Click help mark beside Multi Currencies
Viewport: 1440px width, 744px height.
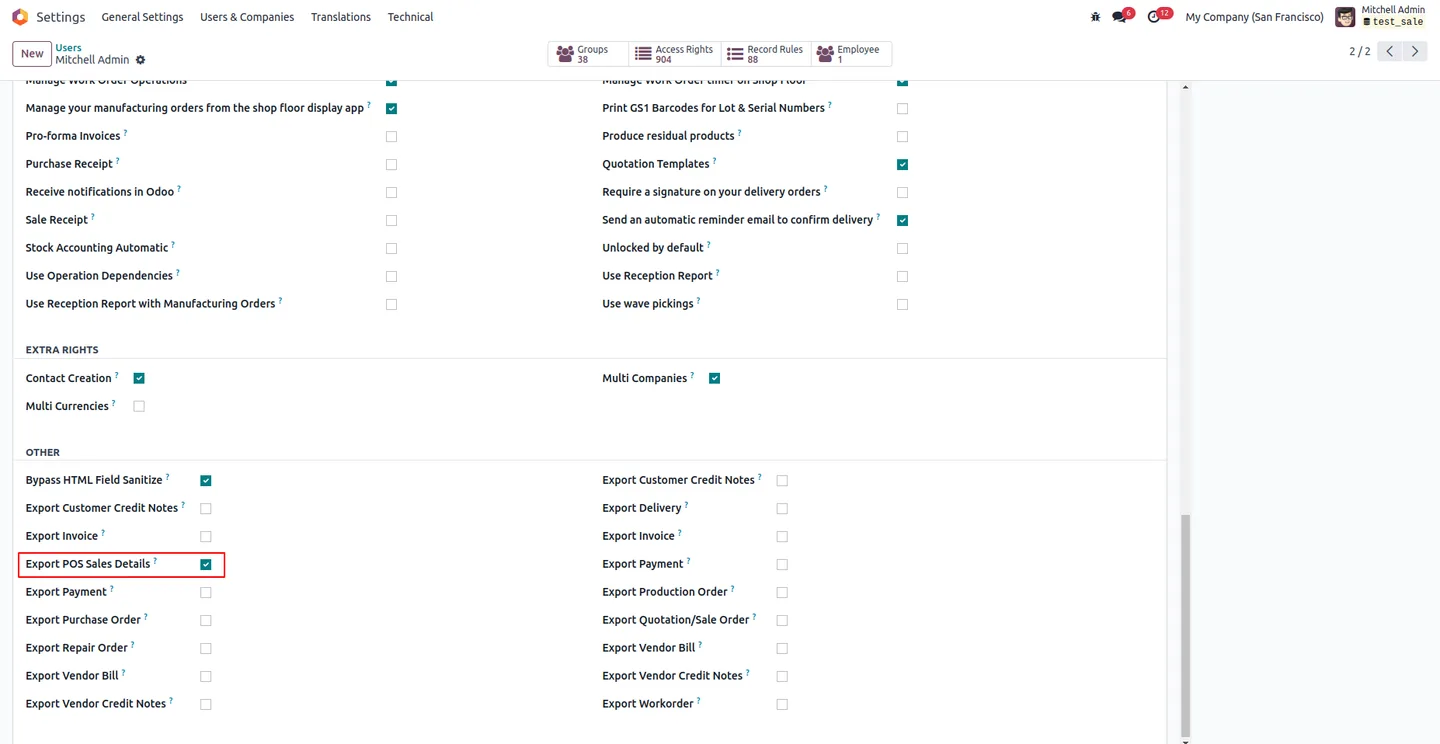tap(113, 403)
